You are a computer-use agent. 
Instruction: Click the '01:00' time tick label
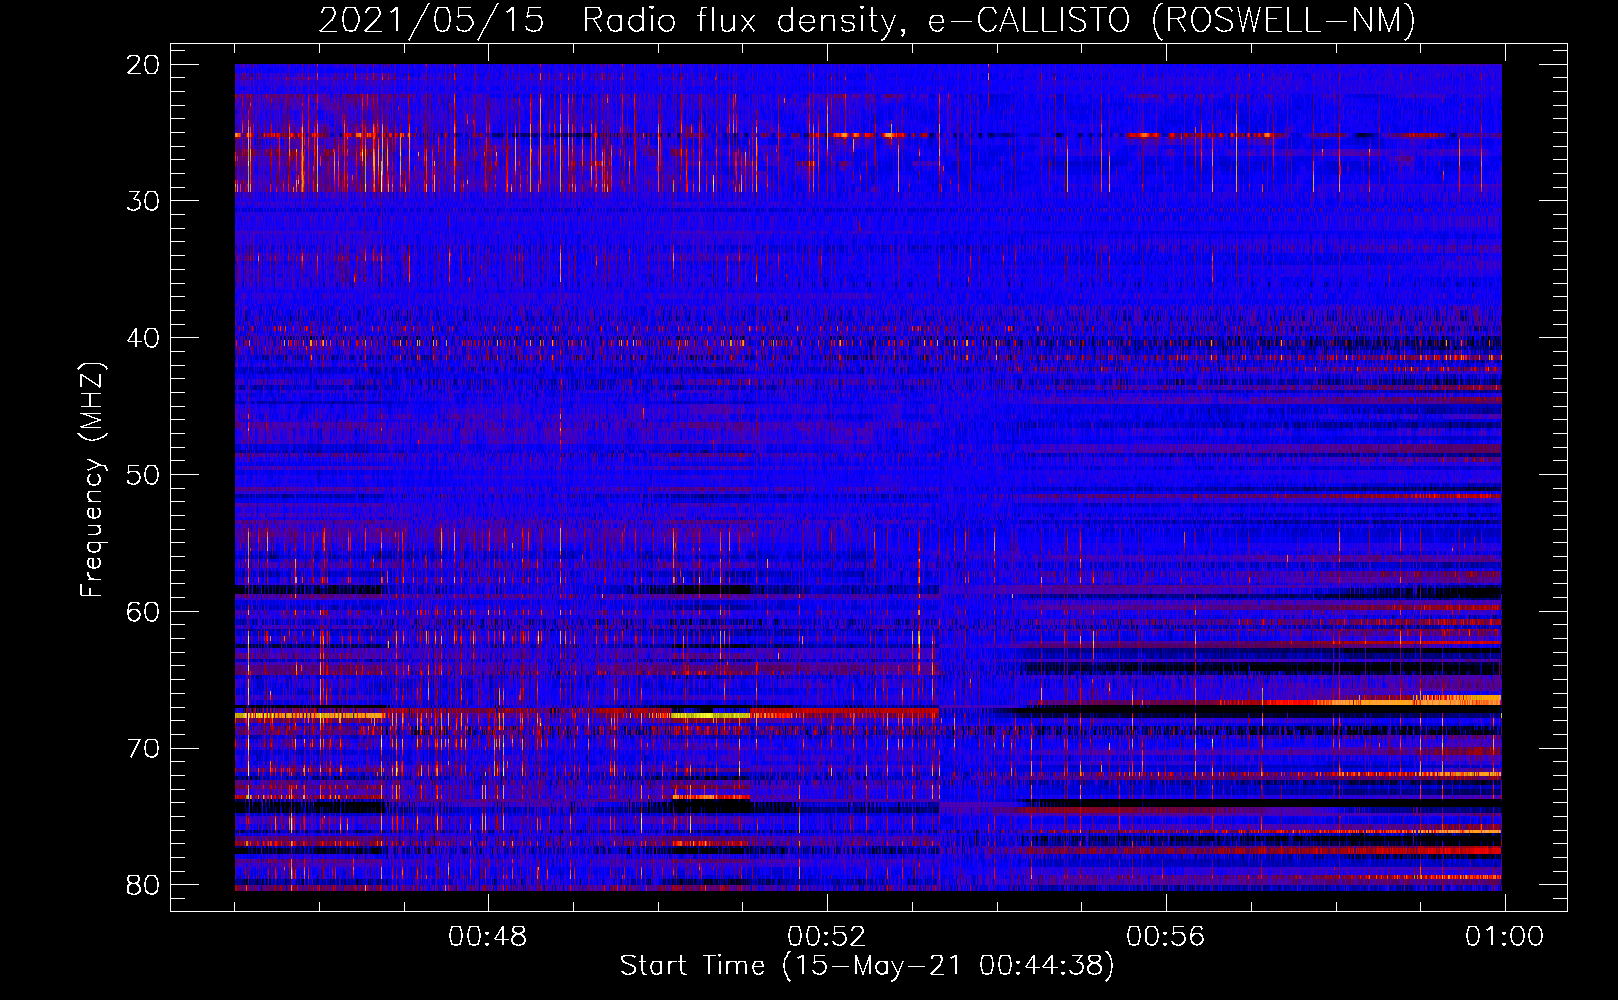click(1504, 937)
